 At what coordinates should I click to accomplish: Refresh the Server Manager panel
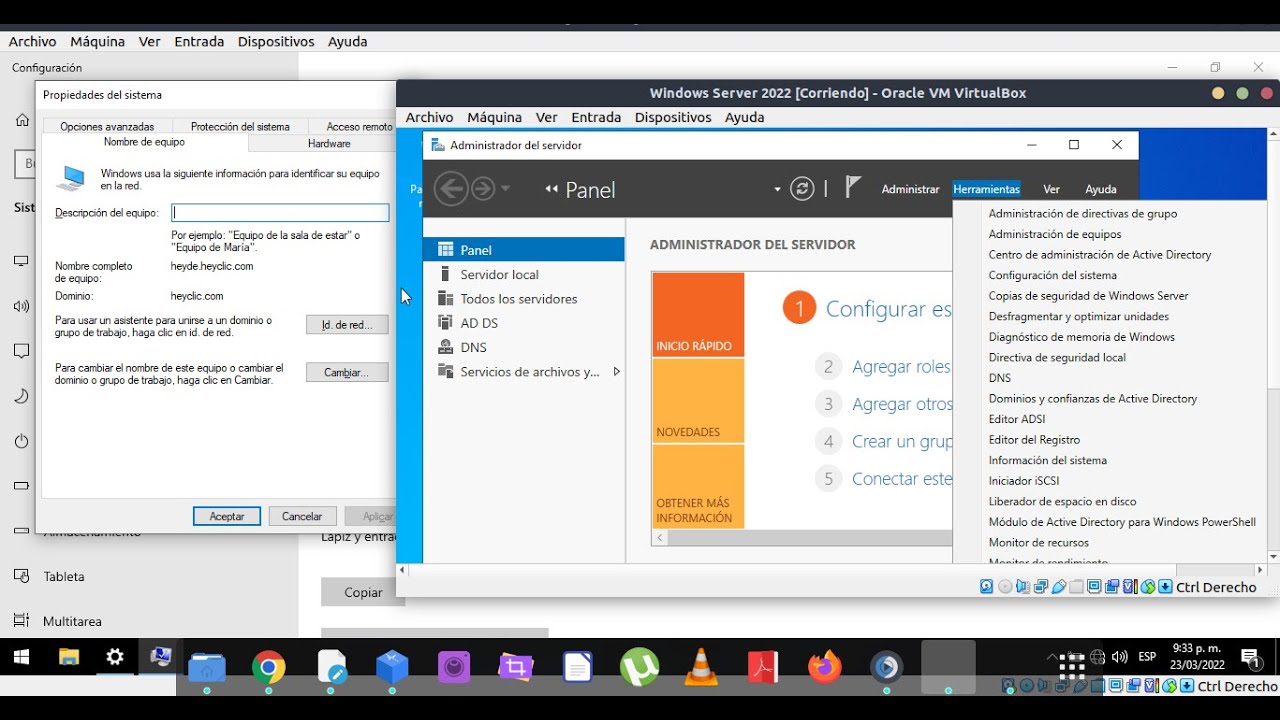(x=802, y=188)
